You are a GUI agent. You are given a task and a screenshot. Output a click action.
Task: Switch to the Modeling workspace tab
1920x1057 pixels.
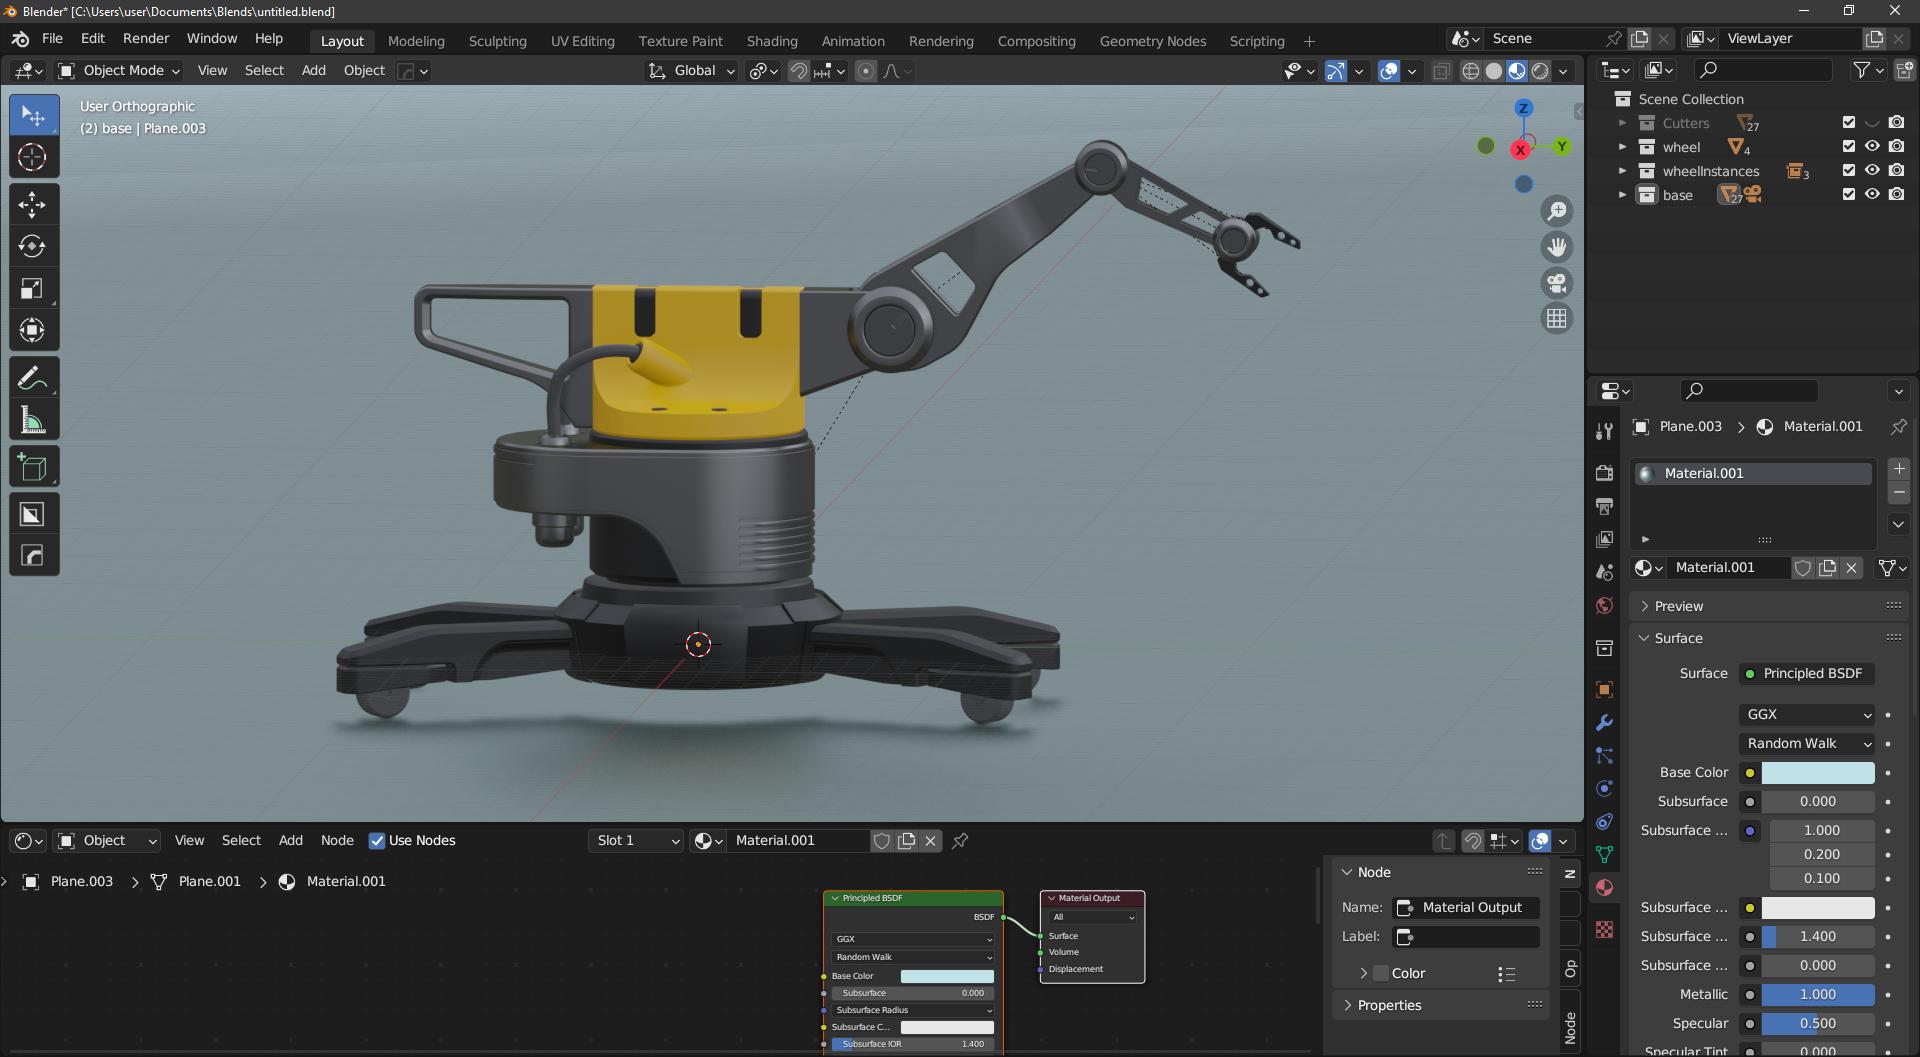(x=416, y=41)
